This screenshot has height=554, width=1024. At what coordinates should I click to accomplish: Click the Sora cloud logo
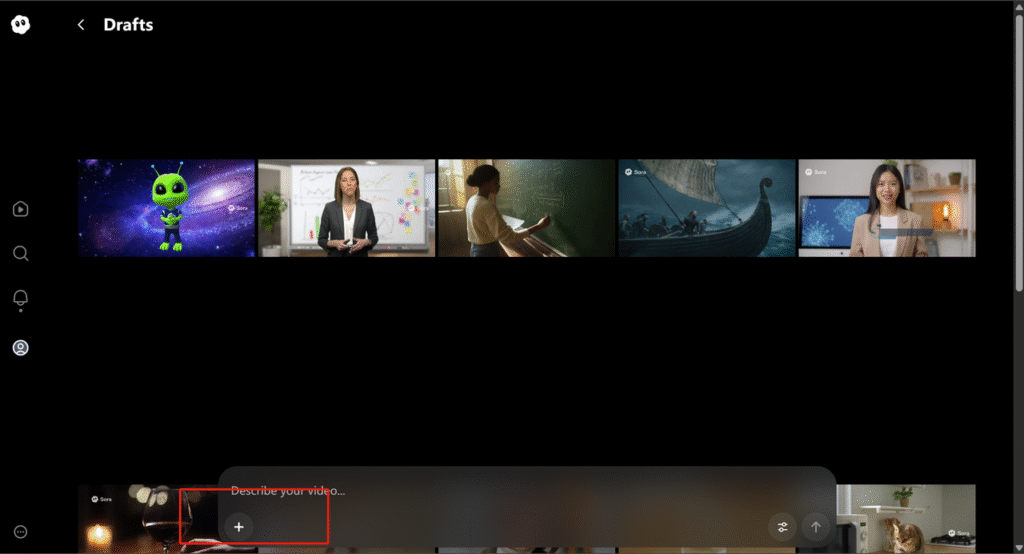(x=20, y=25)
